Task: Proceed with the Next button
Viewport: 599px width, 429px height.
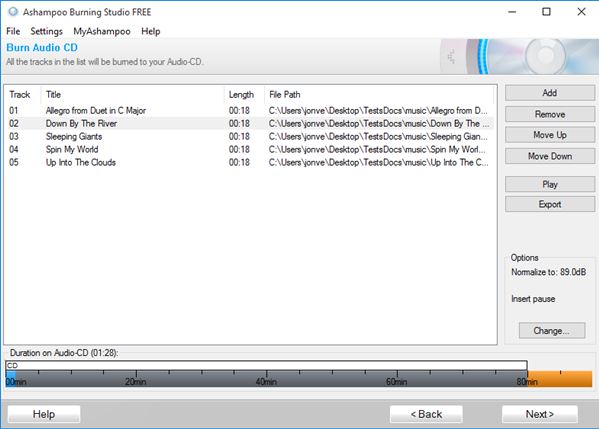Action: (x=539, y=414)
